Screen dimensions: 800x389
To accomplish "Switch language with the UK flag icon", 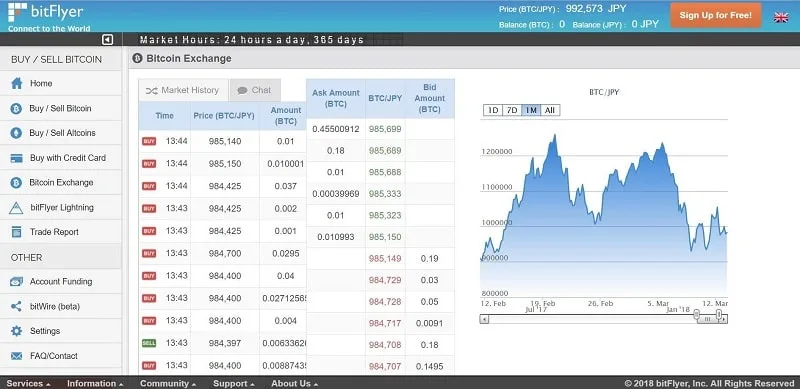I will tap(781, 17).
